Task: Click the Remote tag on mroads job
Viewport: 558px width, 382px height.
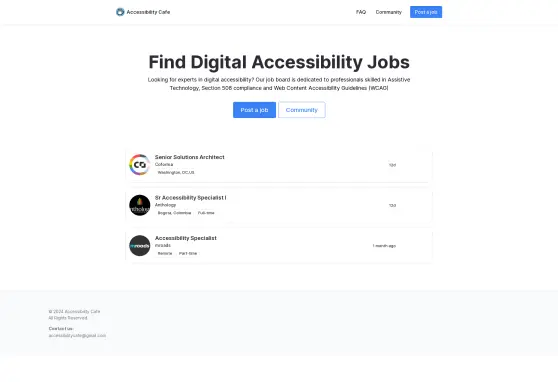Action: point(165,253)
